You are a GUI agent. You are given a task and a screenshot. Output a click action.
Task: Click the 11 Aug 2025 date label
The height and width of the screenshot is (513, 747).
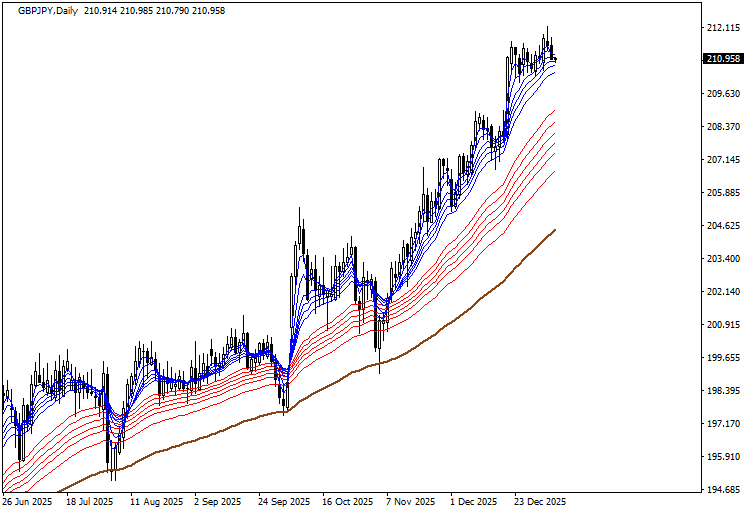pyautogui.click(x=156, y=502)
